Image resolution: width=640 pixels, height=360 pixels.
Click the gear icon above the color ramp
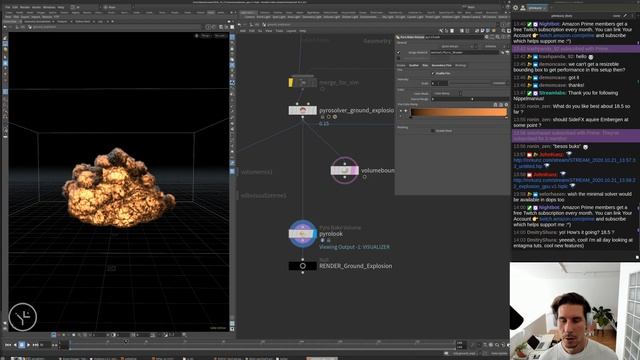[x=507, y=104]
